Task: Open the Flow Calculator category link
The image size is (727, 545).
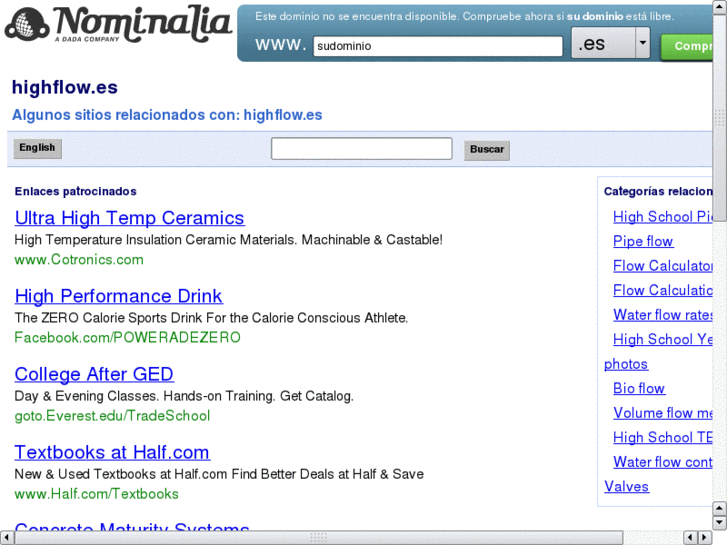Action: click(x=663, y=266)
